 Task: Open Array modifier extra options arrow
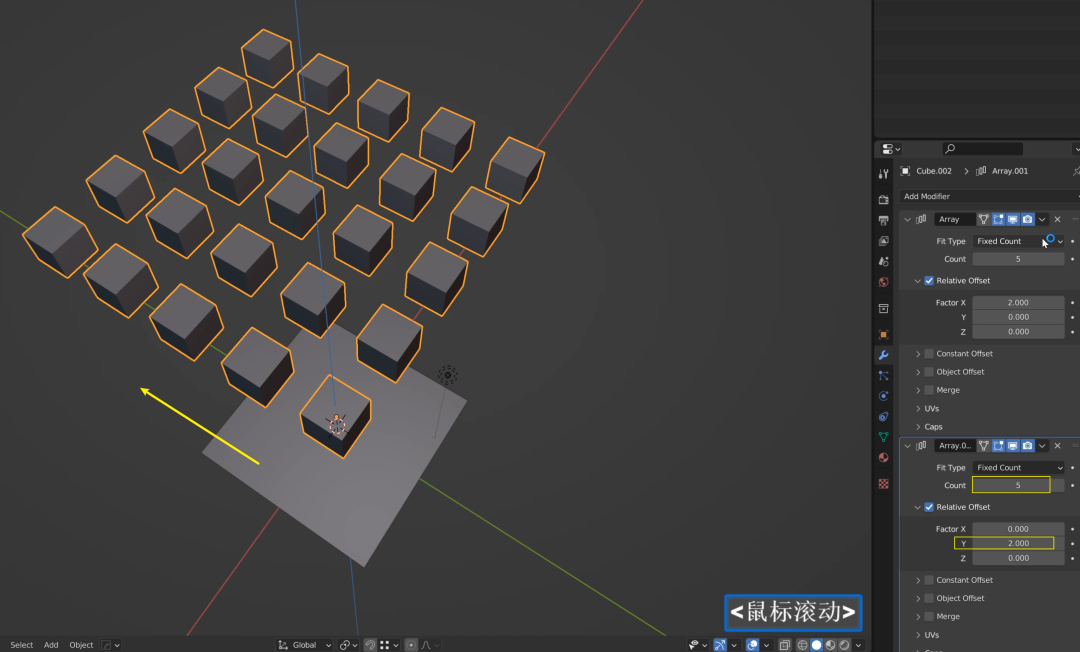point(1042,219)
